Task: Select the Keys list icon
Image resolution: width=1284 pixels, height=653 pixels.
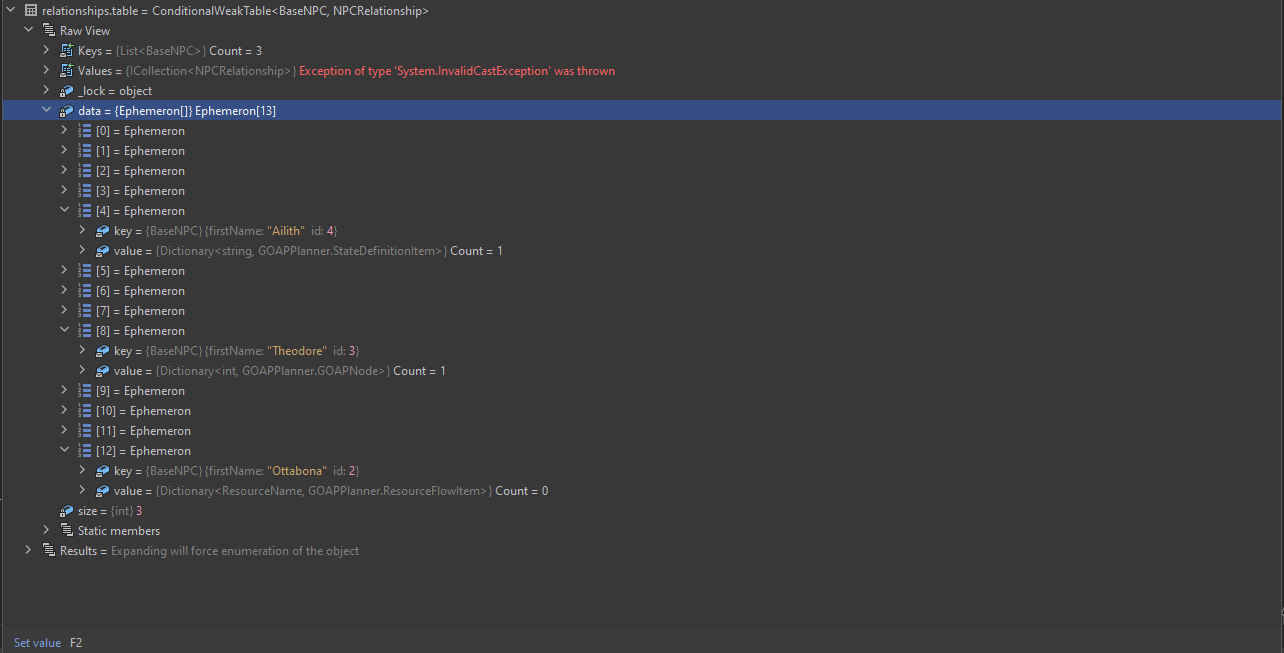Action: tap(65, 50)
